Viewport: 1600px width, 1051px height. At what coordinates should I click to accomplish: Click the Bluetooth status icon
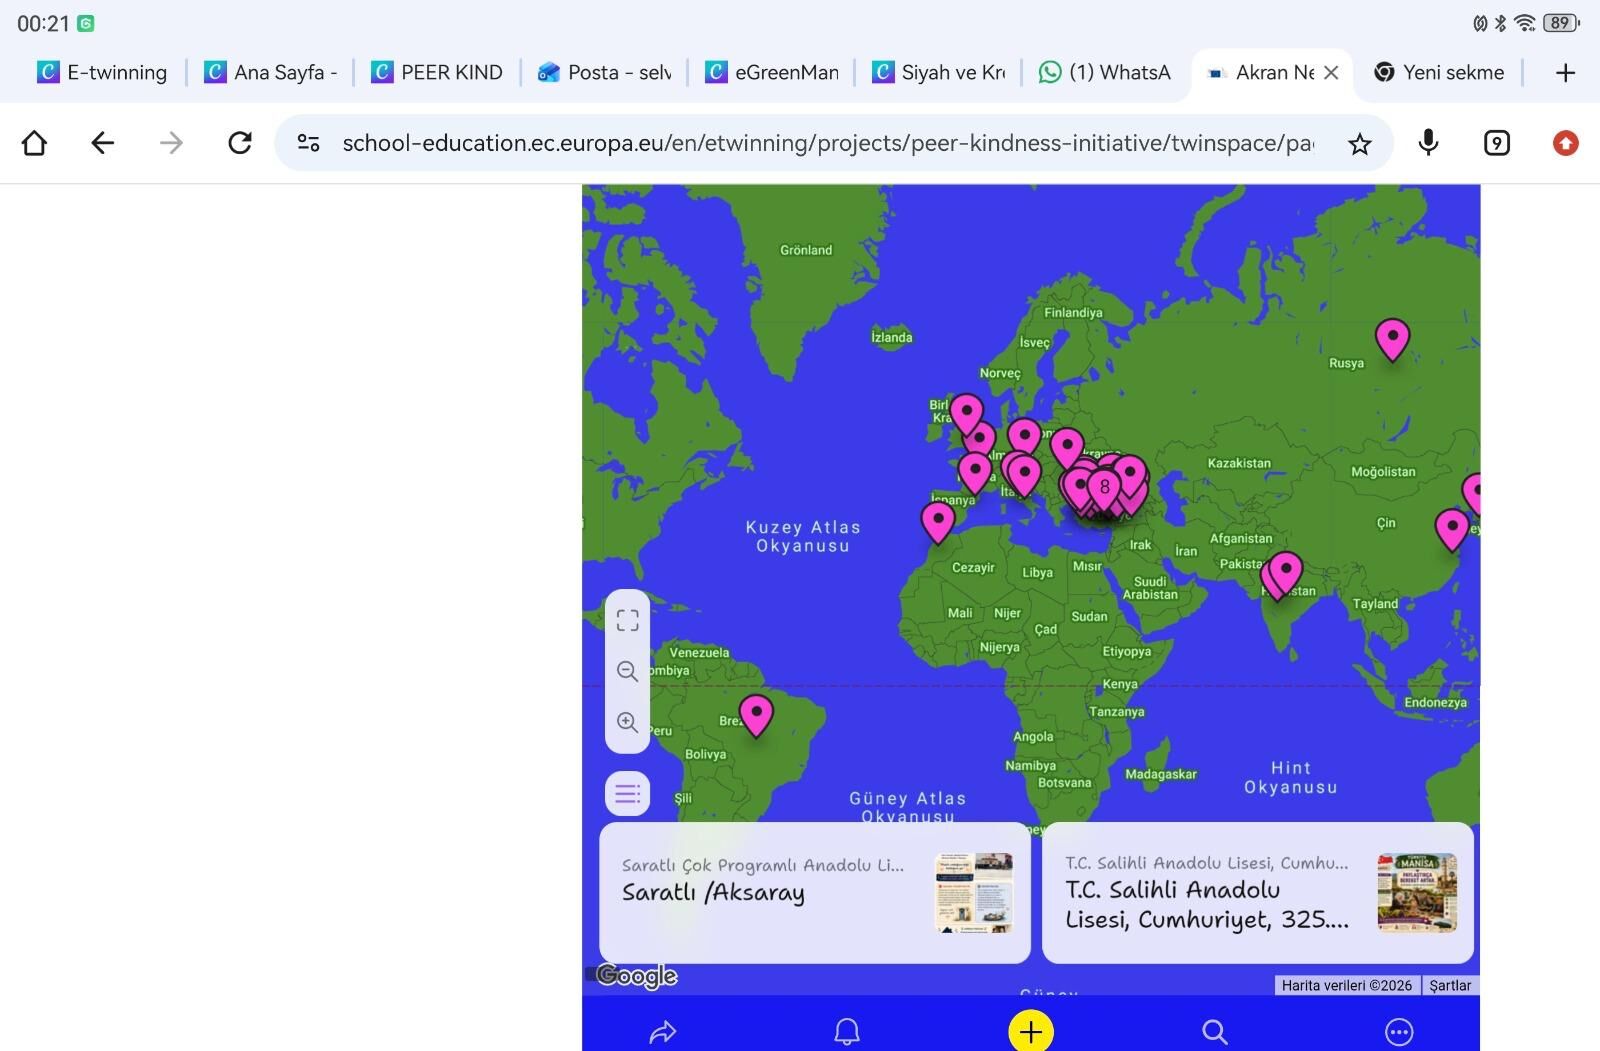point(1500,23)
